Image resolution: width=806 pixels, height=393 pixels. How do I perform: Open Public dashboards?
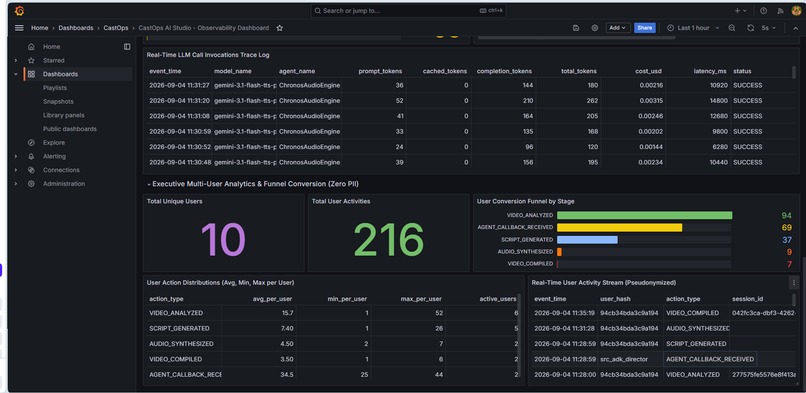70,129
